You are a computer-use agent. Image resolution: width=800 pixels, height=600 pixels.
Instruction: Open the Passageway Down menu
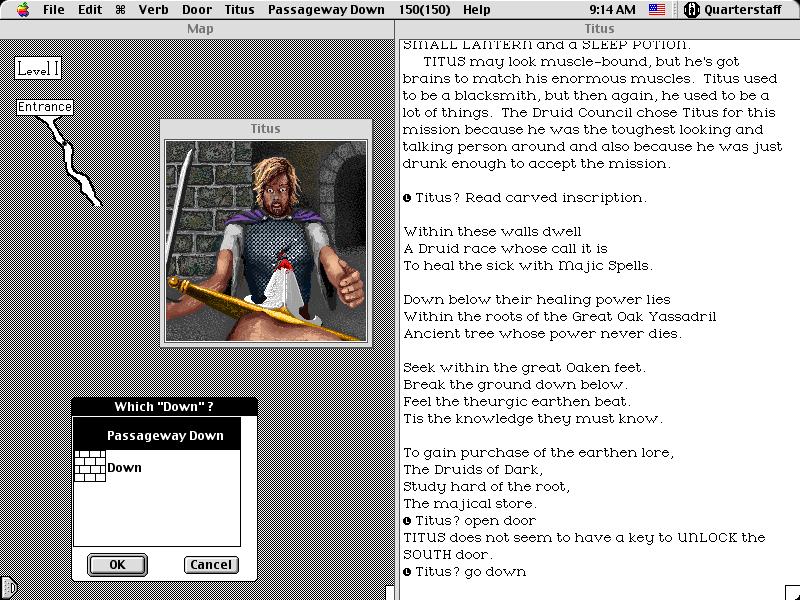[326, 9]
